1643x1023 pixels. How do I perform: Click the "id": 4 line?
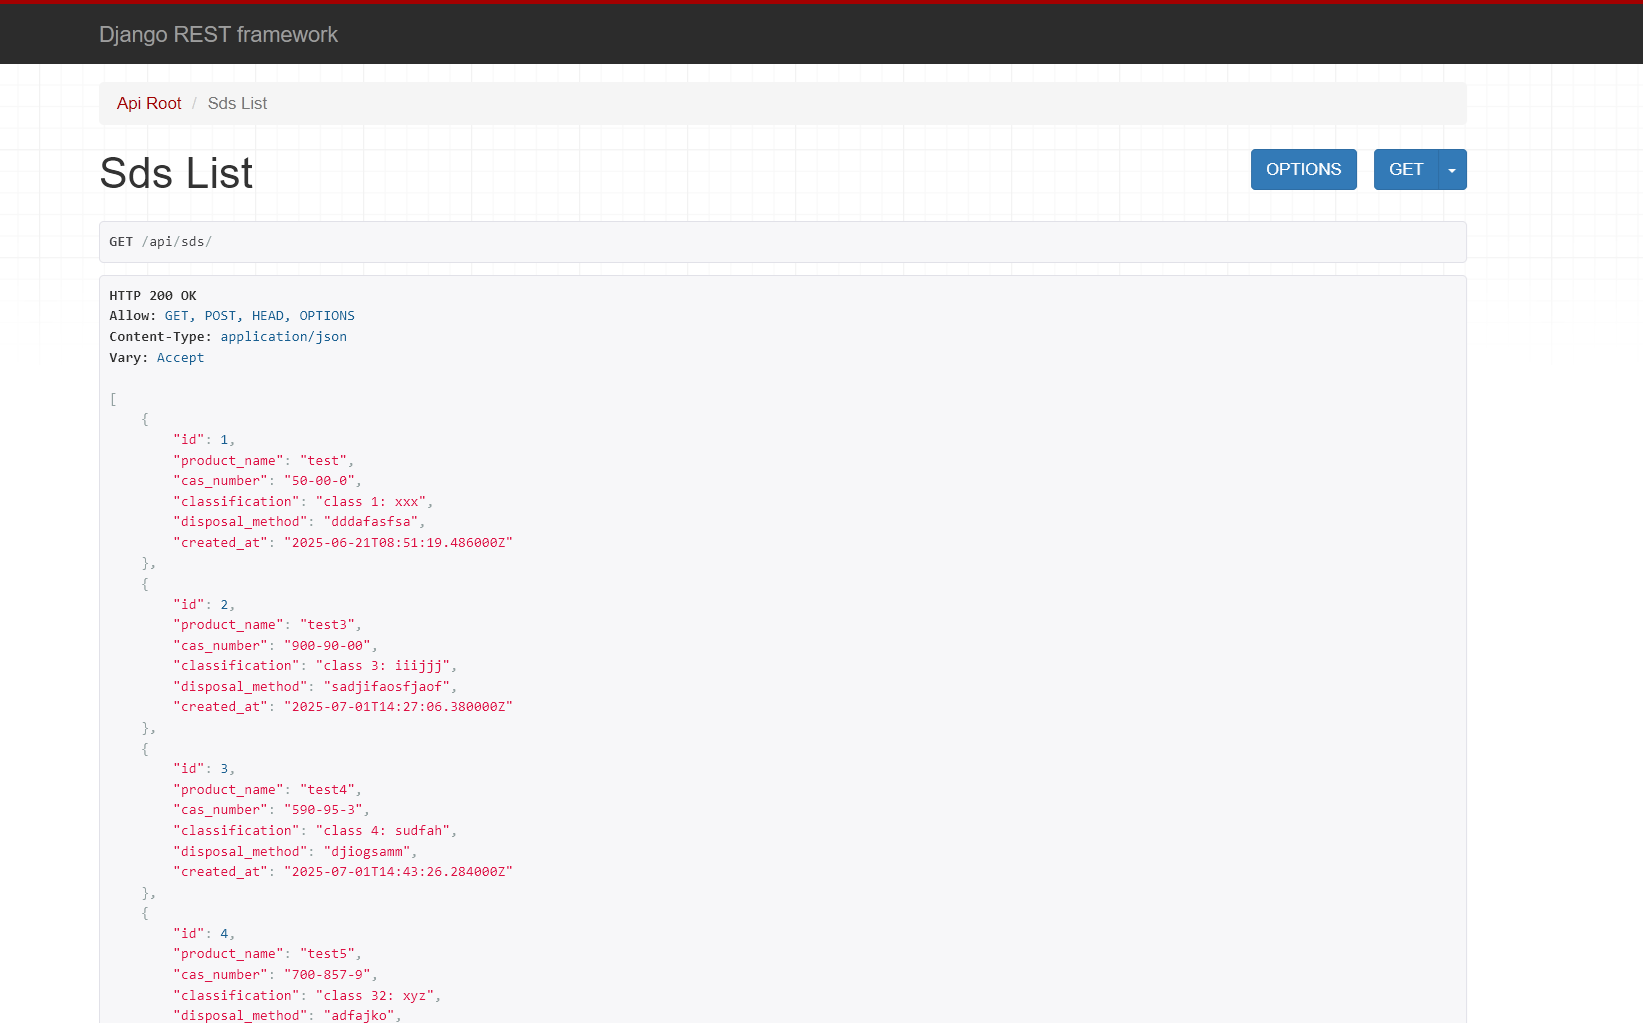click(204, 934)
